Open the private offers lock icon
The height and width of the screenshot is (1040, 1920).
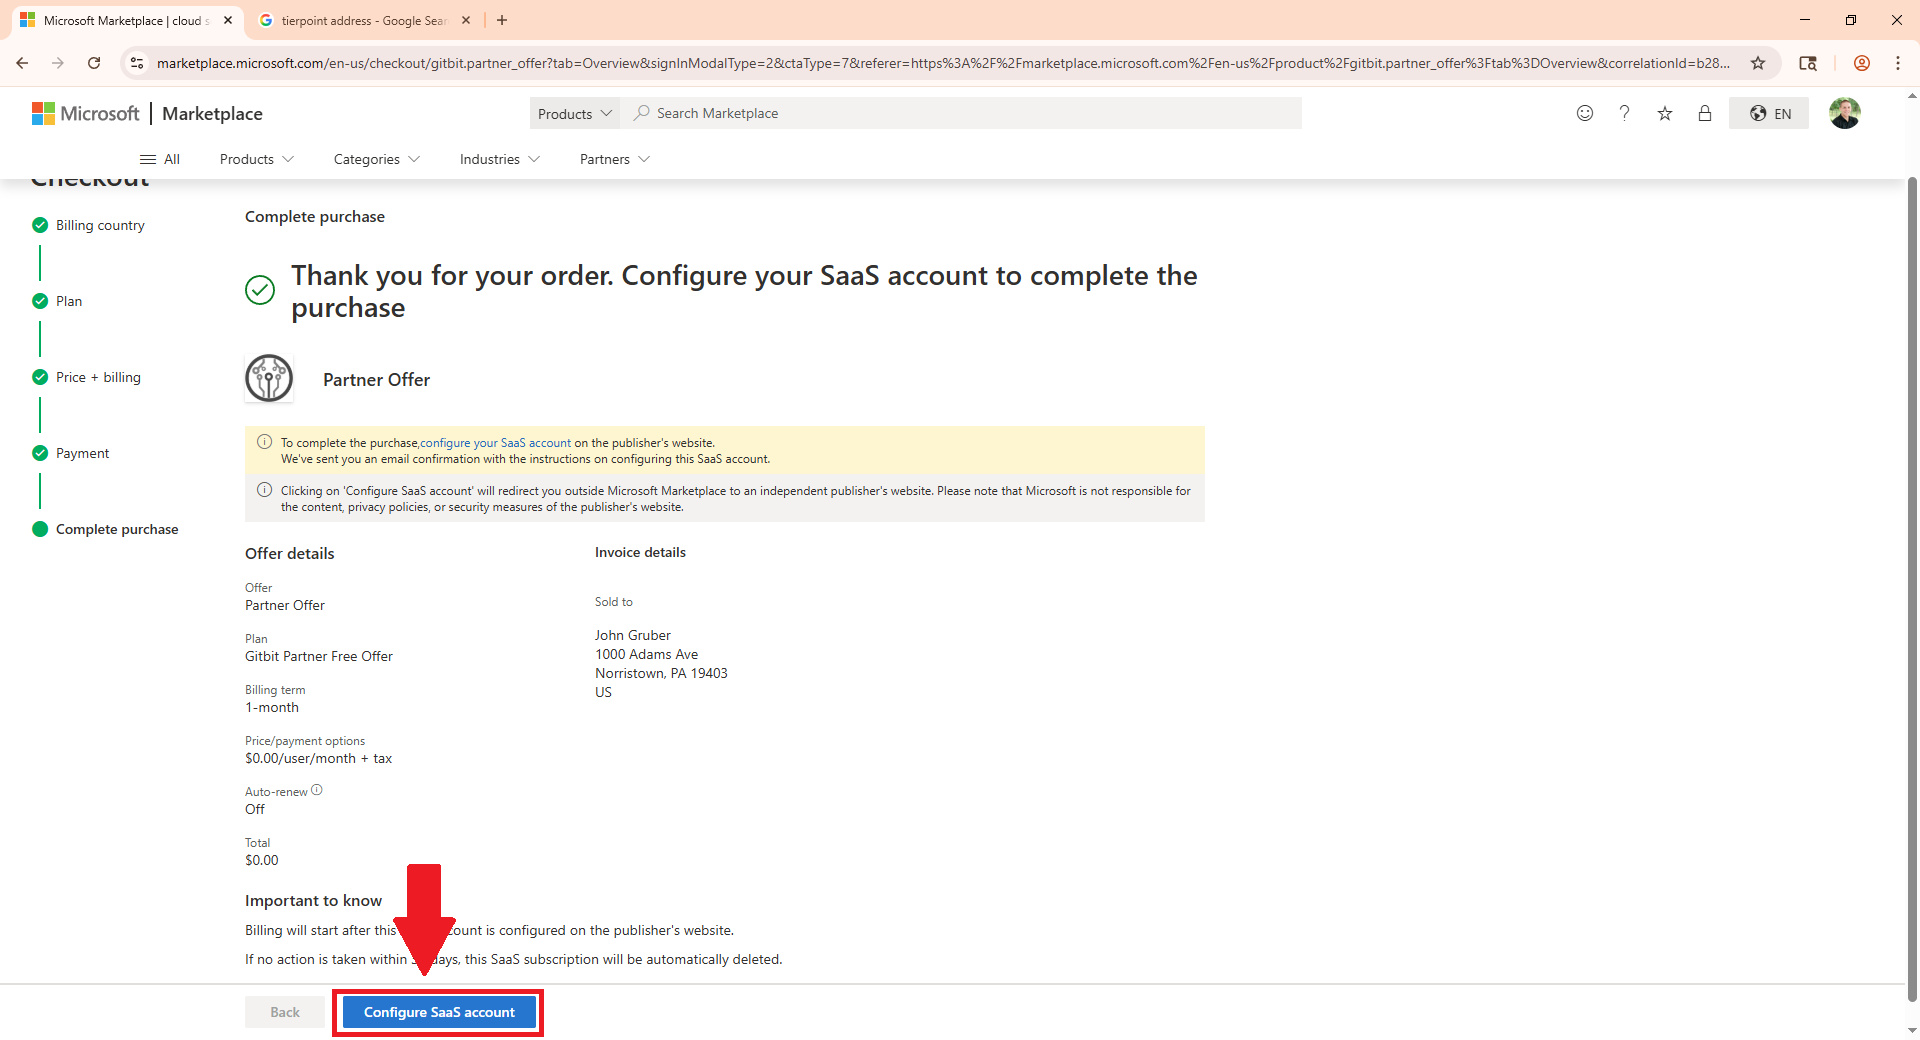tap(1705, 114)
